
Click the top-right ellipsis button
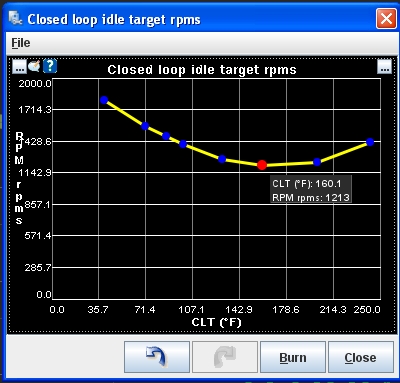point(385,66)
